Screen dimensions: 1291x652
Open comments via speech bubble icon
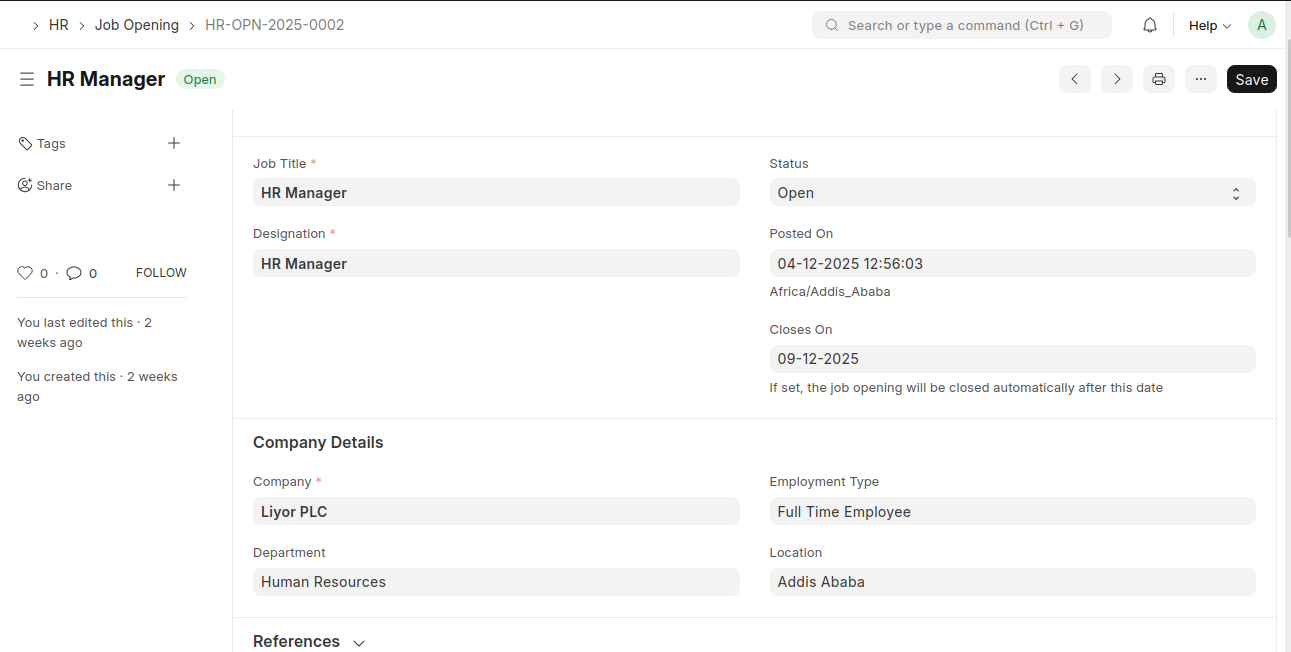click(x=74, y=273)
